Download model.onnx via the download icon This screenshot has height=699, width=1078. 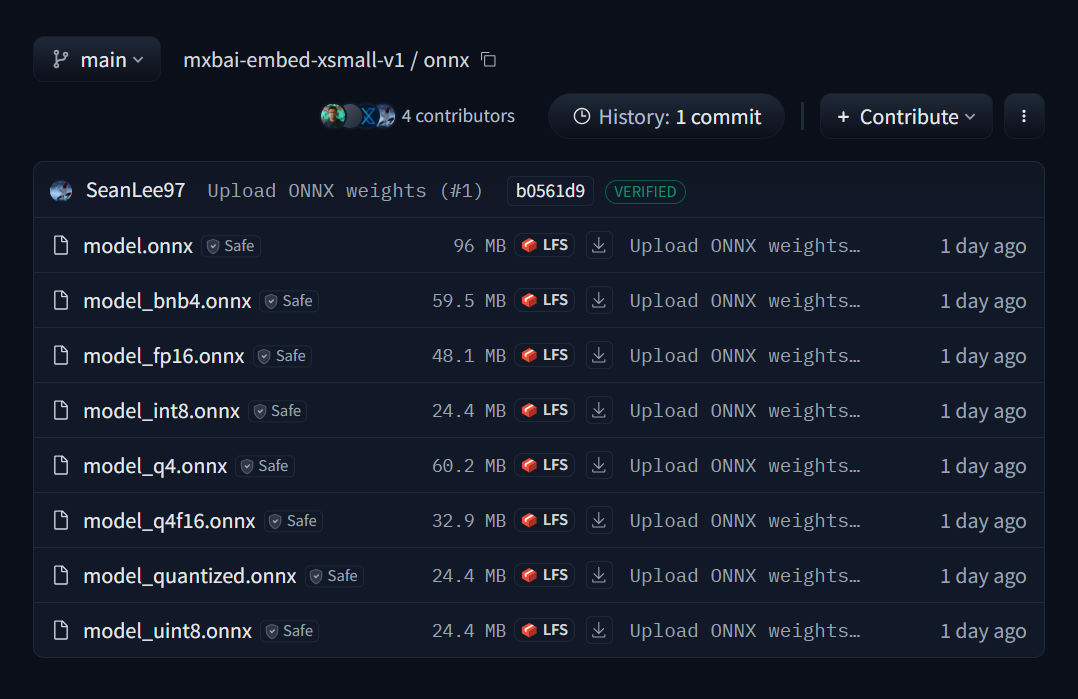pyautogui.click(x=599, y=245)
